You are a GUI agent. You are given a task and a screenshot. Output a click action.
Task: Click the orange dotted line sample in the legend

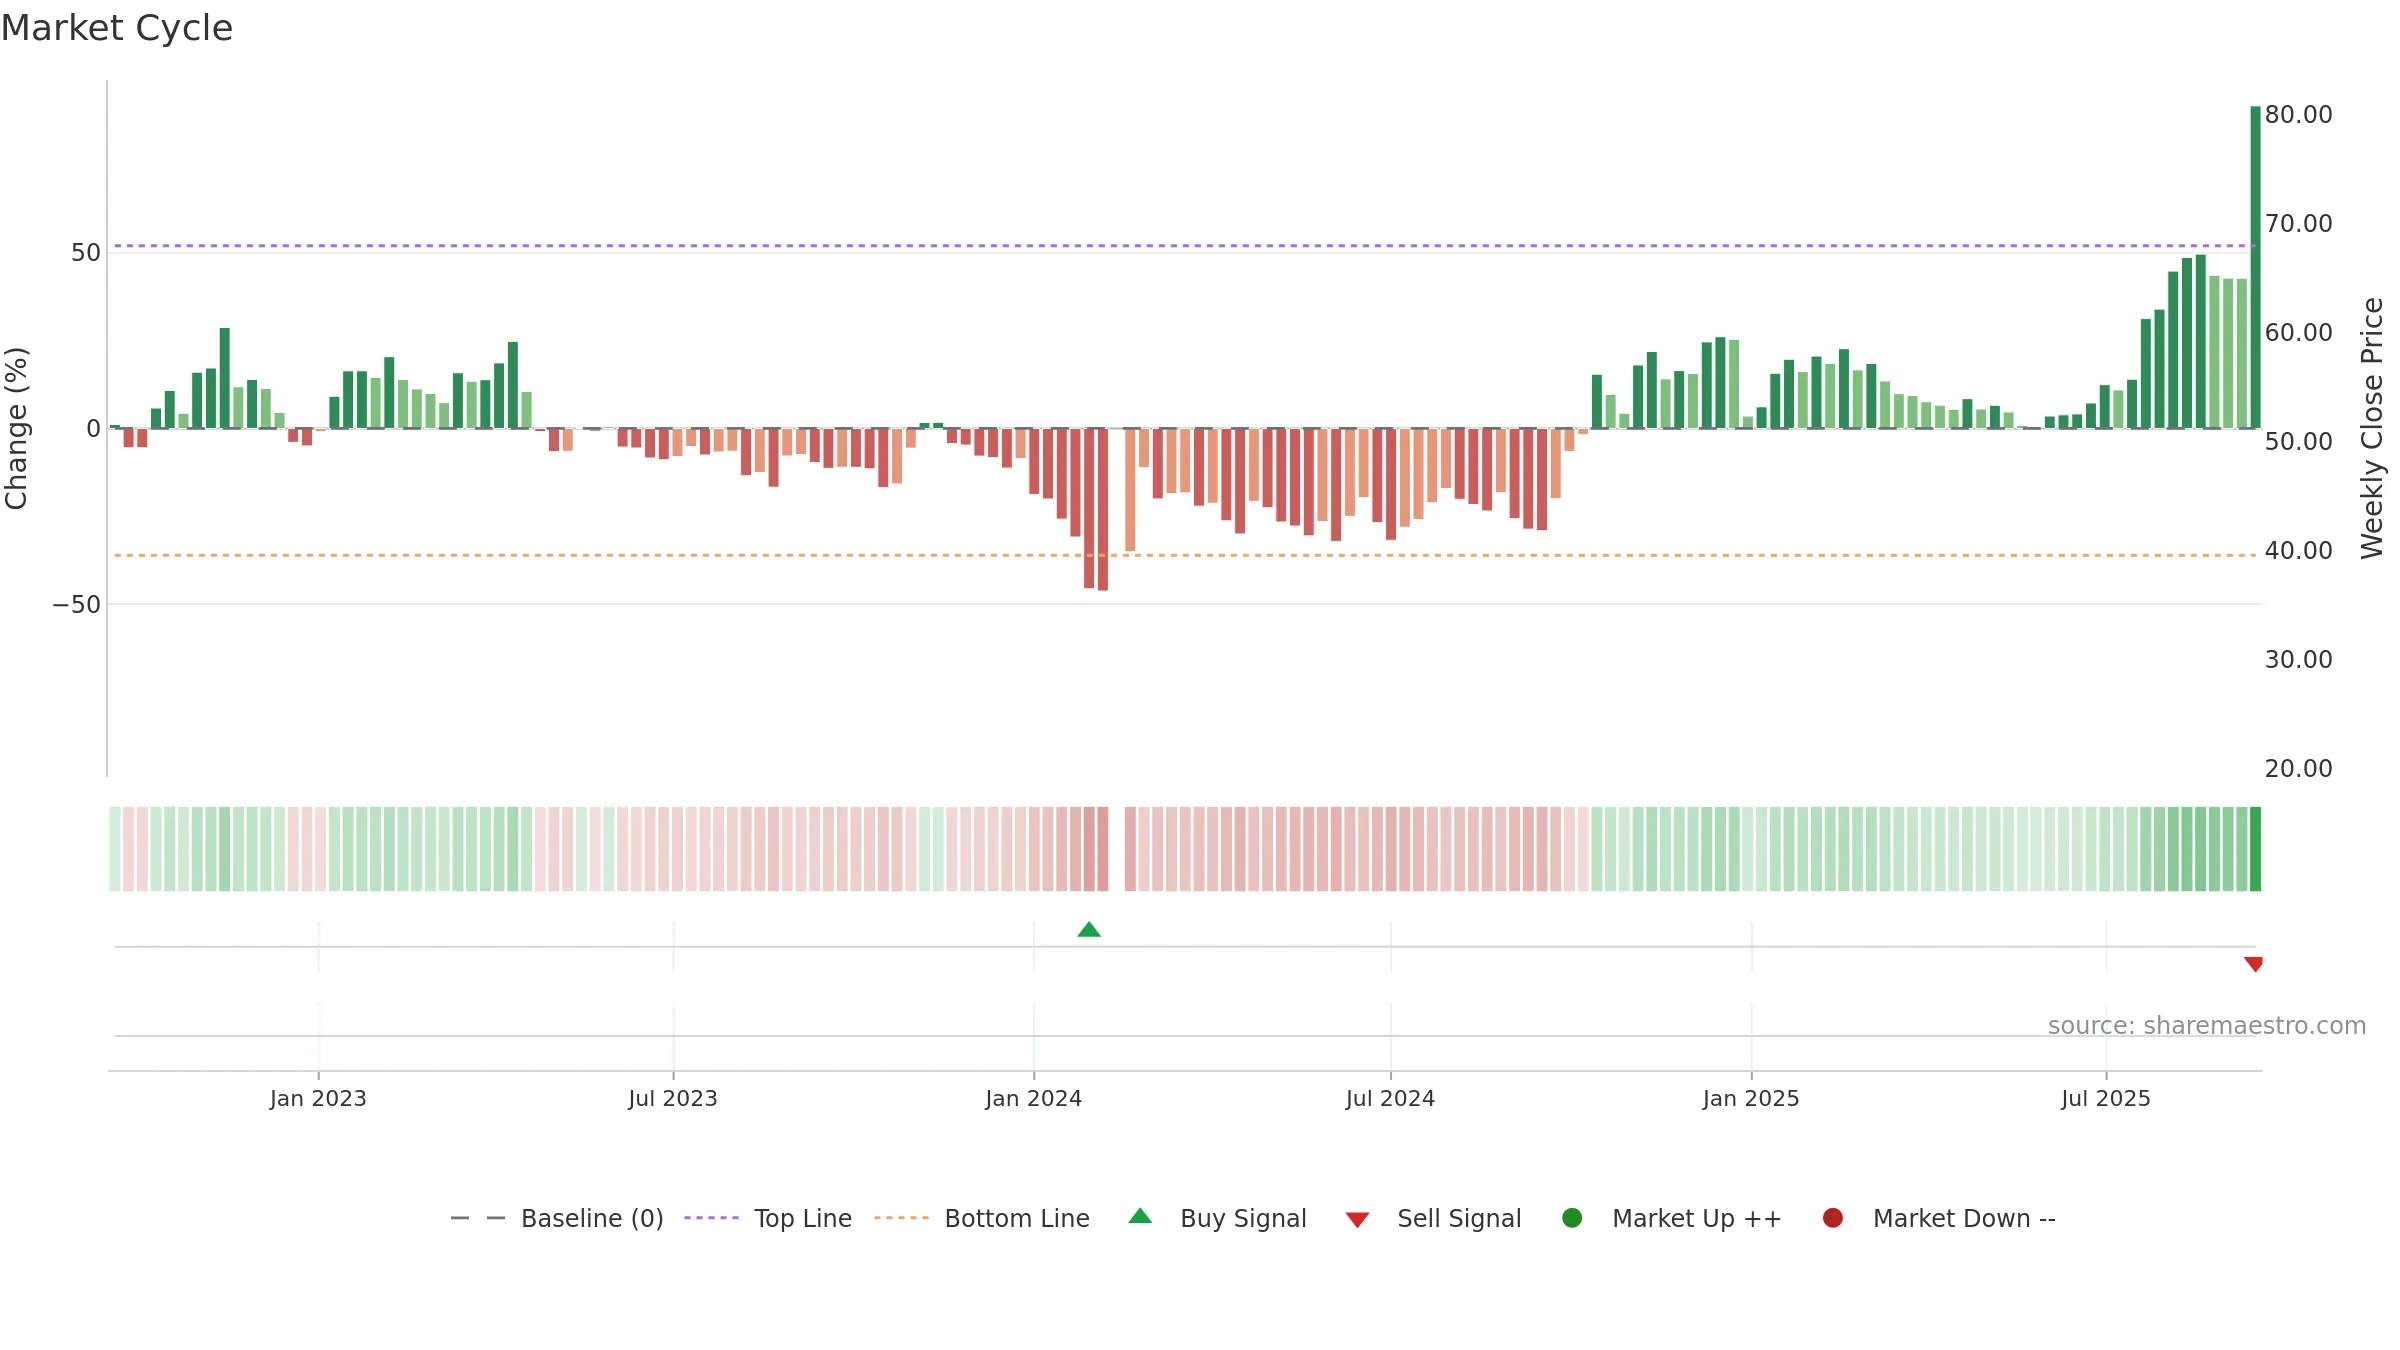coord(901,1218)
